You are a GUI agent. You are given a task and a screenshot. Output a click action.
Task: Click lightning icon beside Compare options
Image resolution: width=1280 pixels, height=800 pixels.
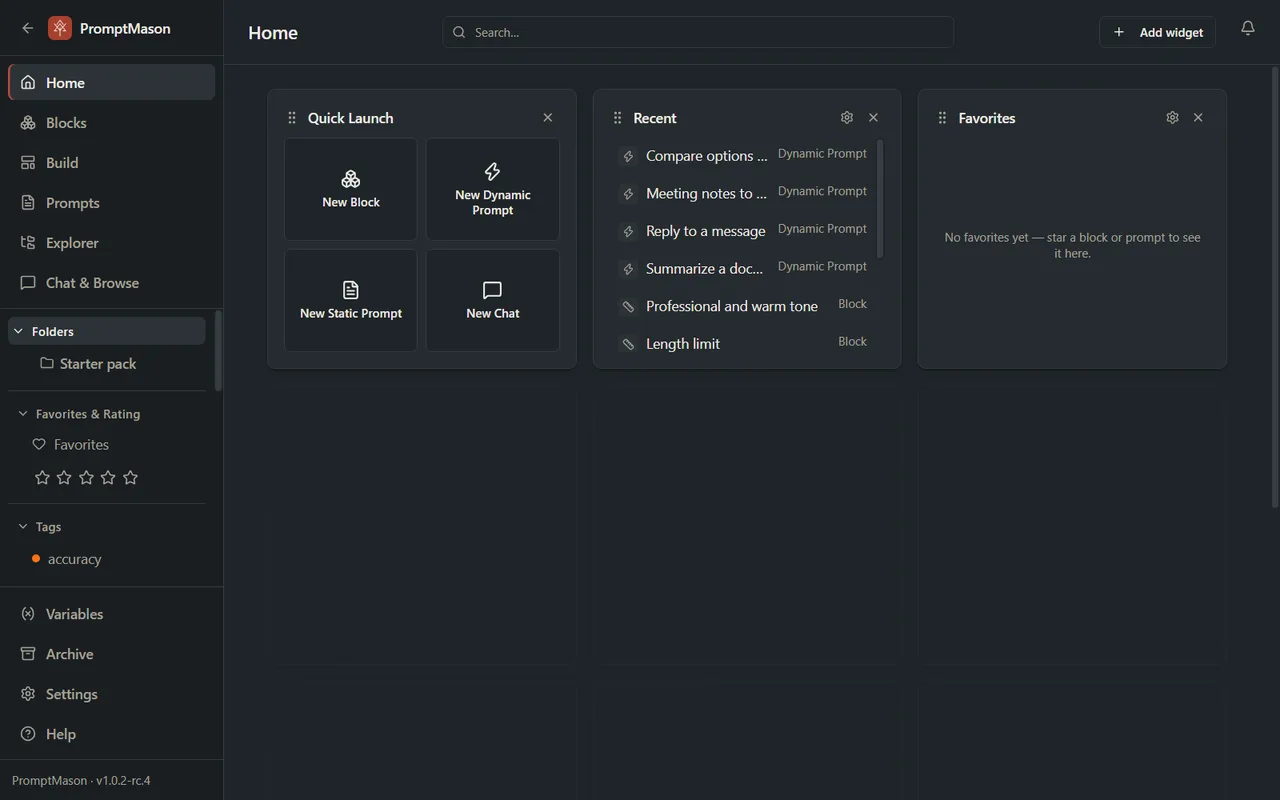coord(628,156)
